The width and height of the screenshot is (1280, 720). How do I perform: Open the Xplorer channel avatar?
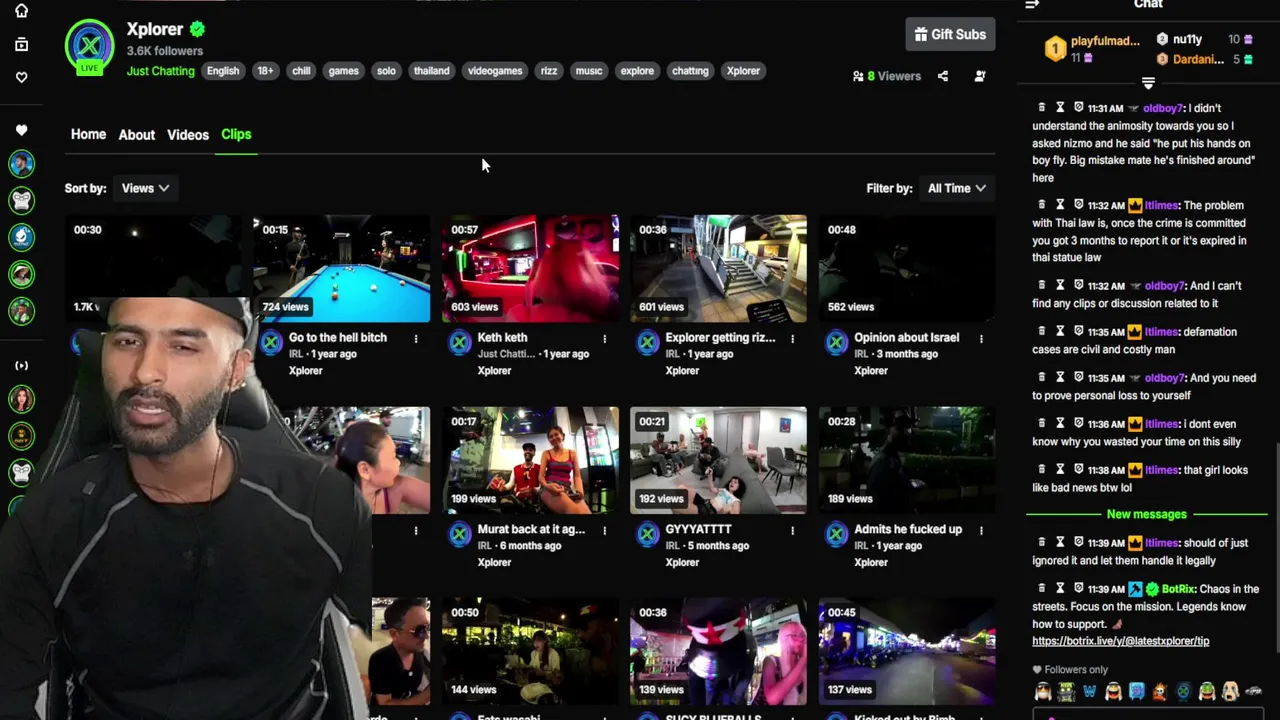pyautogui.click(x=89, y=46)
